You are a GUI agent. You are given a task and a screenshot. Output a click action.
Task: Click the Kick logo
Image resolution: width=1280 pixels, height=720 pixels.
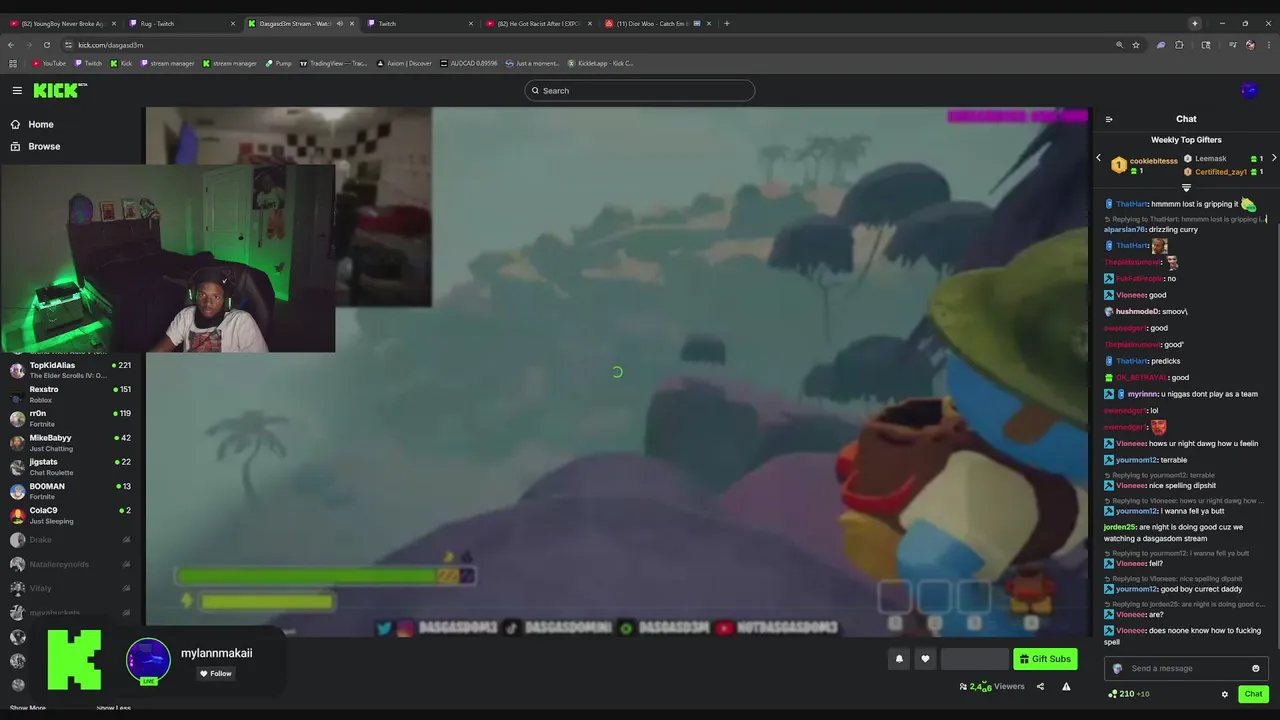(60, 90)
